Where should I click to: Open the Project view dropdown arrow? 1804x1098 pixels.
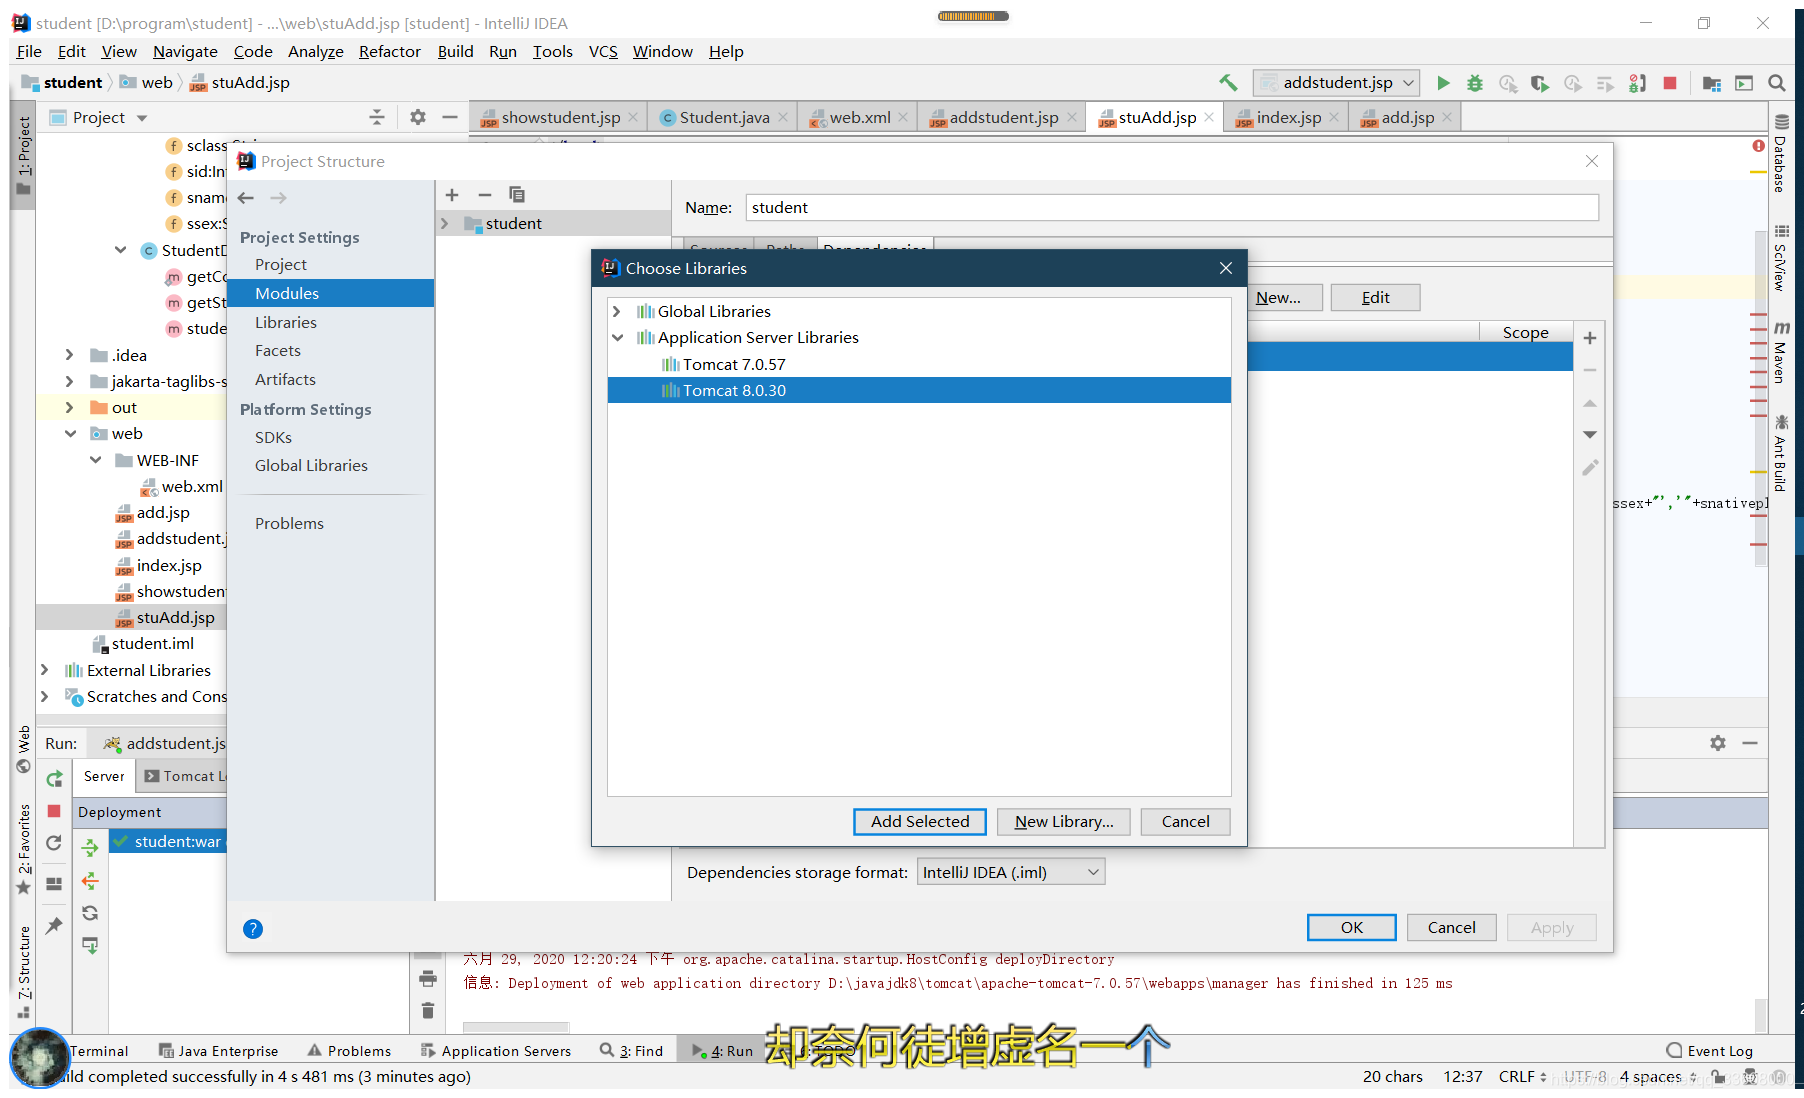(142, 118)
